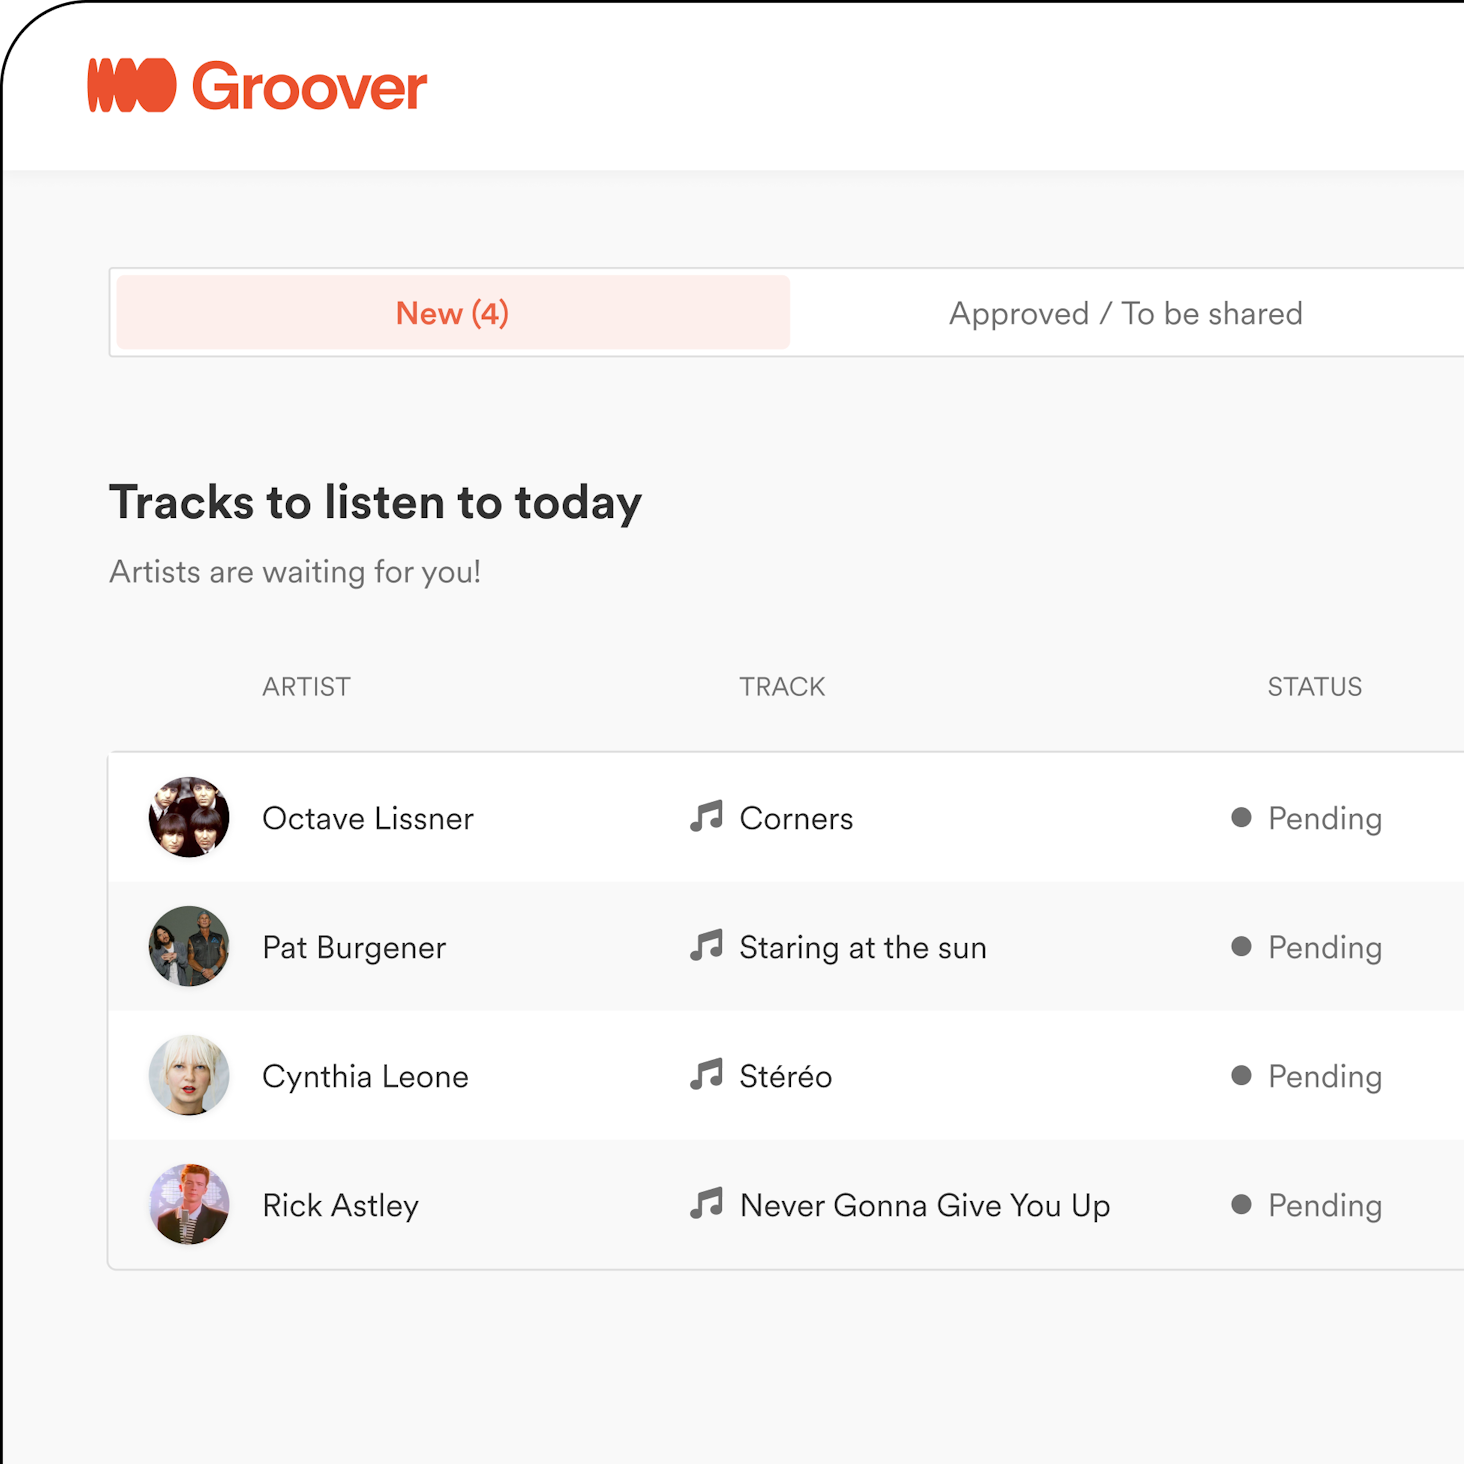Open Cynthia Leone's avatar thumbnail

tap(189, 1075)
